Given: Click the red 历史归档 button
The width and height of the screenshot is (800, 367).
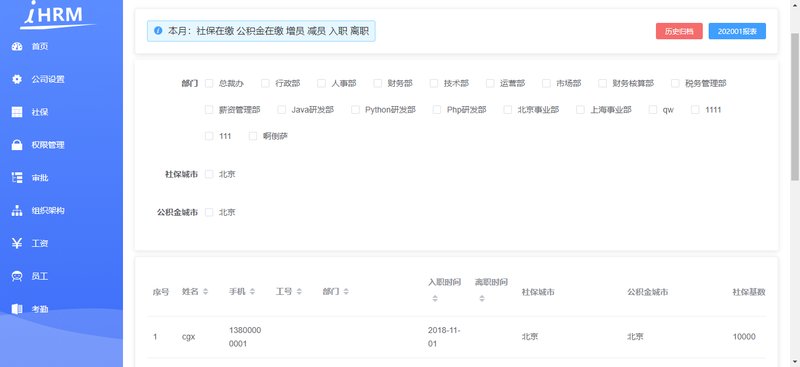Looking at the screenshot, I should point(679,31).
